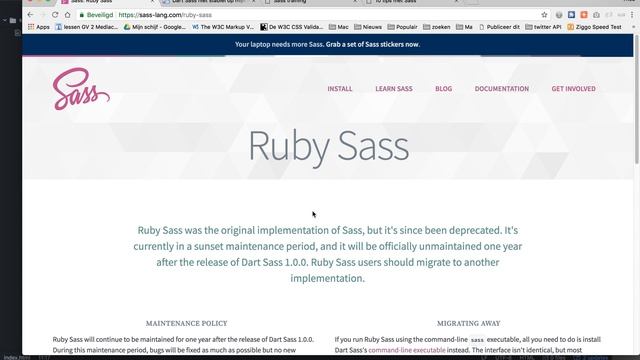Open the Ziggo Speed Test bookmark
640x360 pixels.
coord(594,27)
